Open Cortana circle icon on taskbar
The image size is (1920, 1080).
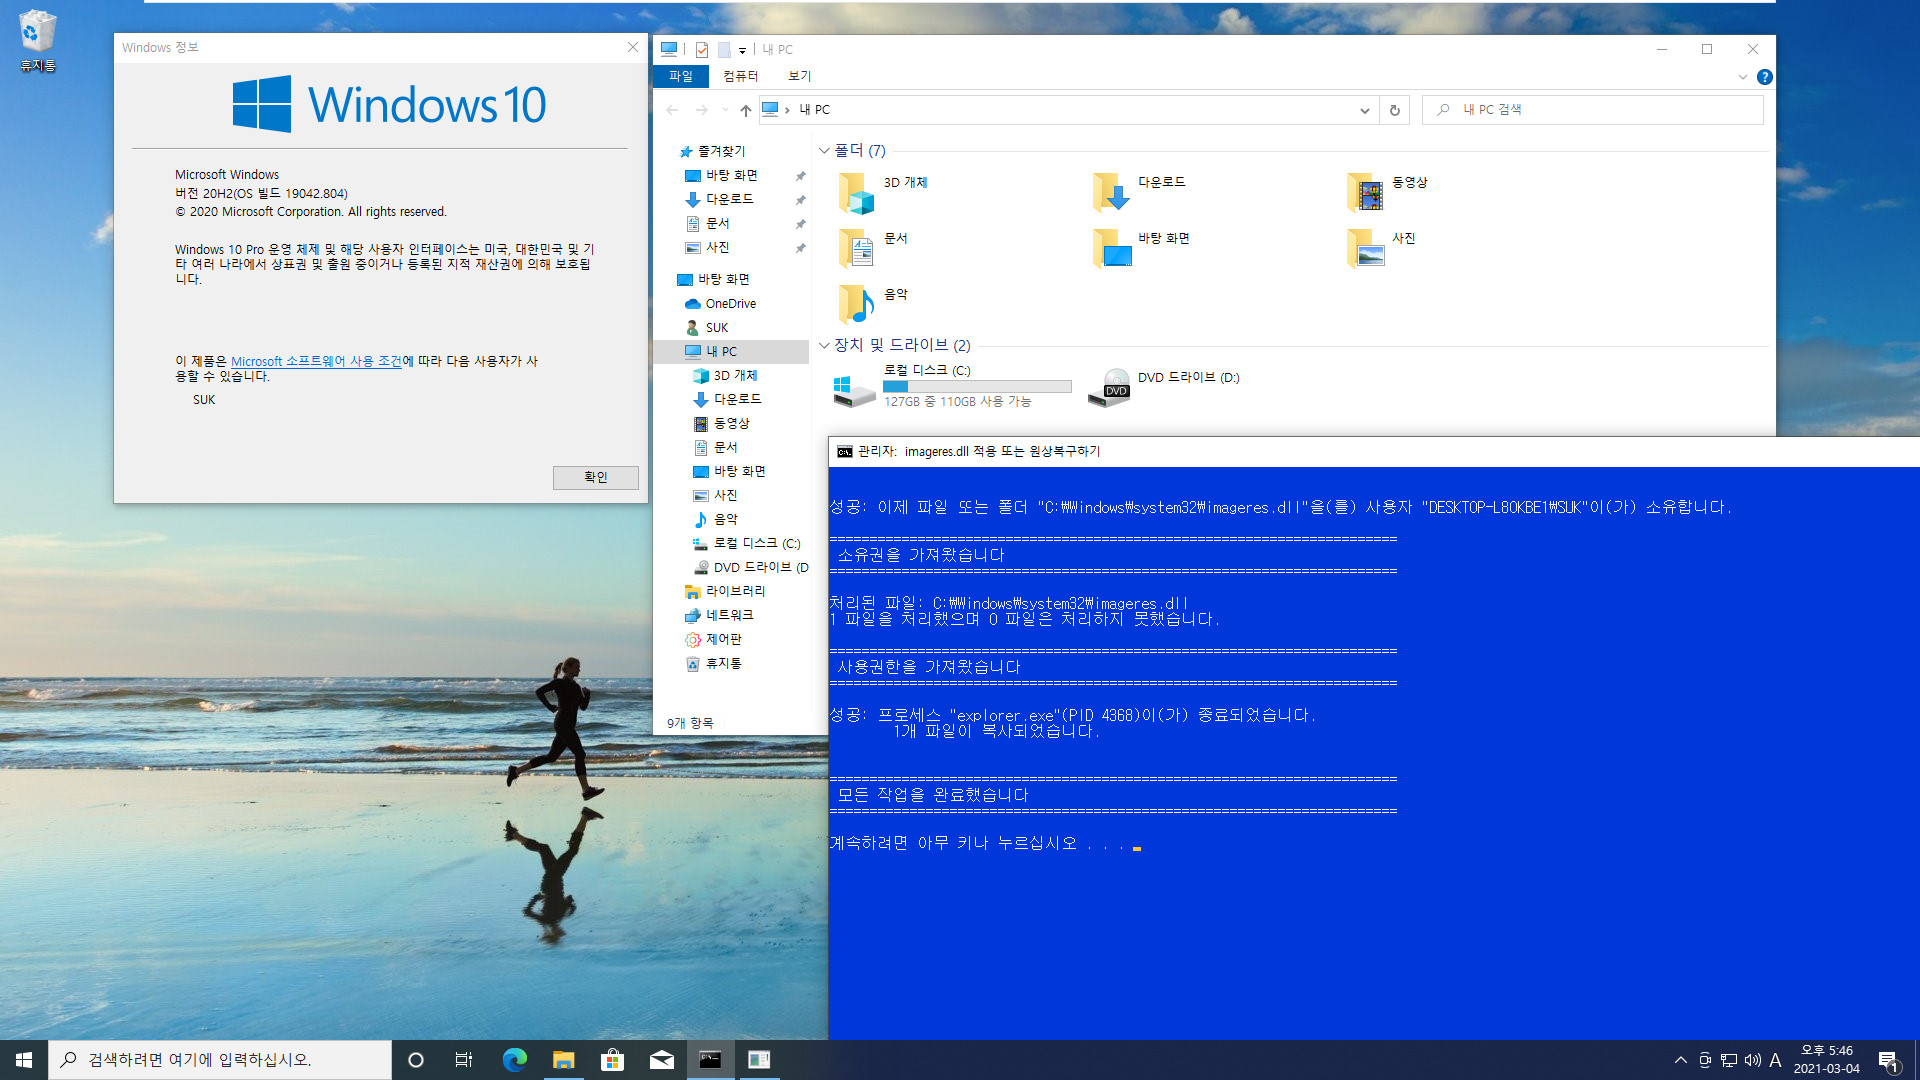tap(416, 1060)
